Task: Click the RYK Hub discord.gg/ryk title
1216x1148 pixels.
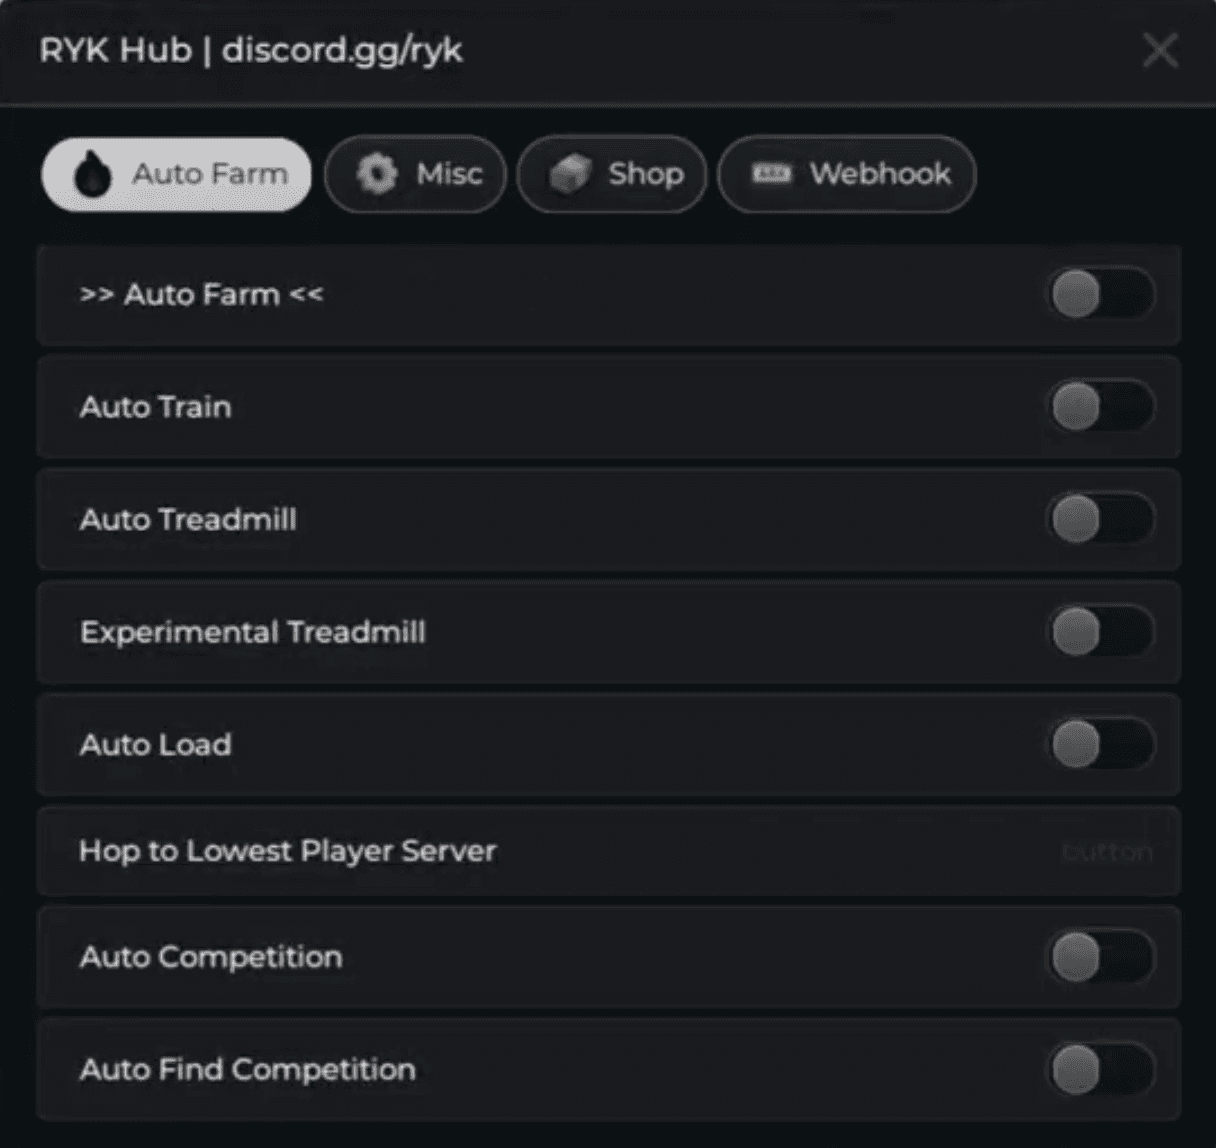Action: (x=251, y=50)
